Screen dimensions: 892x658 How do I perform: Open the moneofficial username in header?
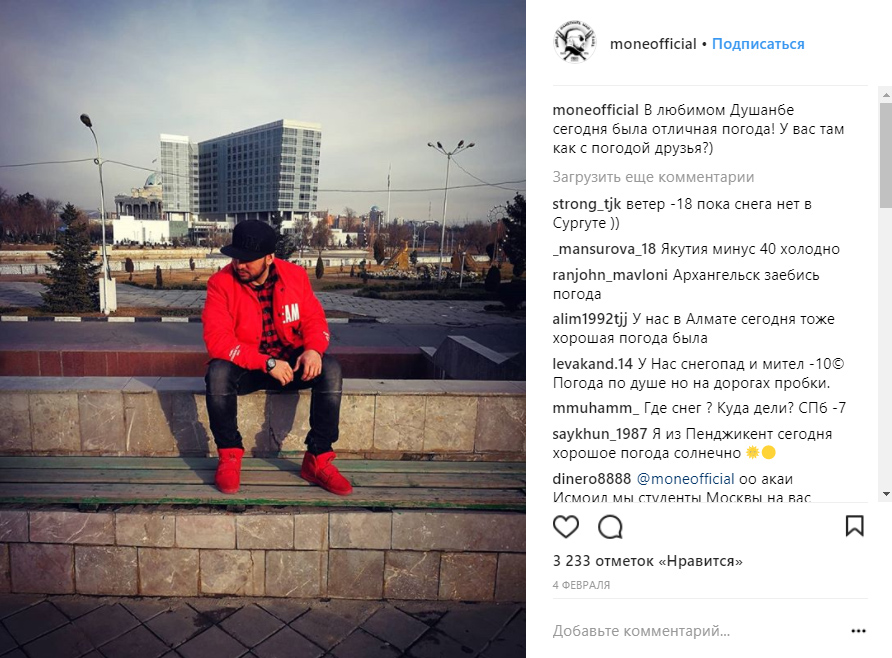(x=653, y=44)
